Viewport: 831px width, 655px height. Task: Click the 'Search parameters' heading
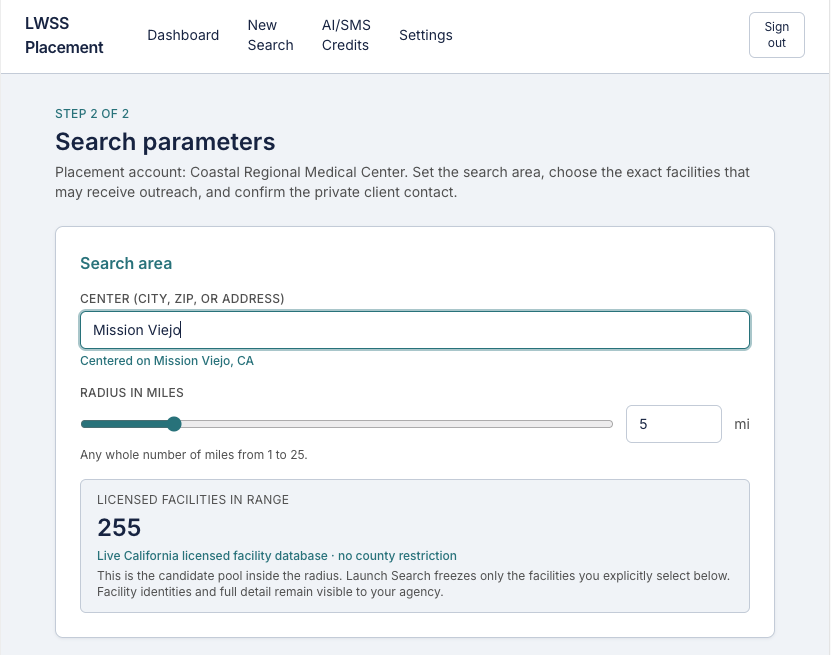point(165,142)
